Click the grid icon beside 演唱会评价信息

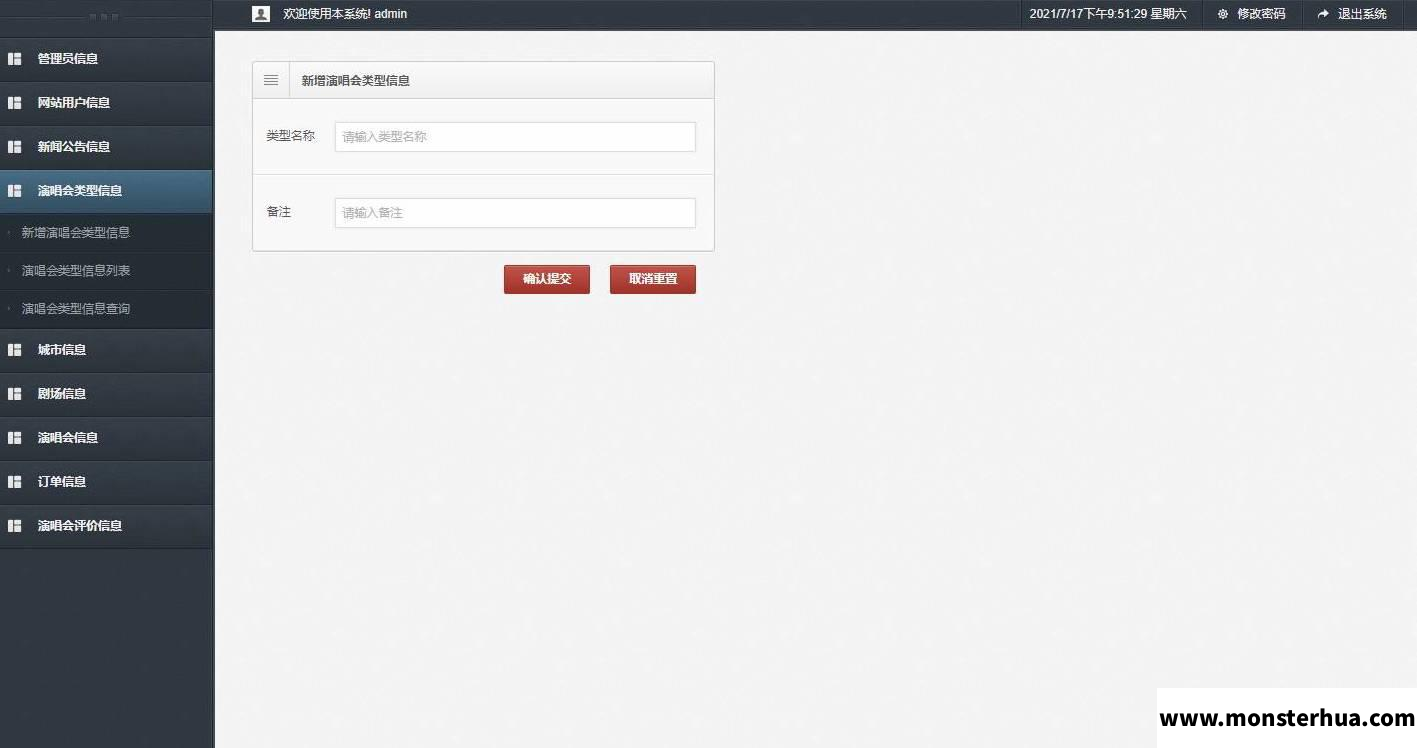tap(15, 526)
